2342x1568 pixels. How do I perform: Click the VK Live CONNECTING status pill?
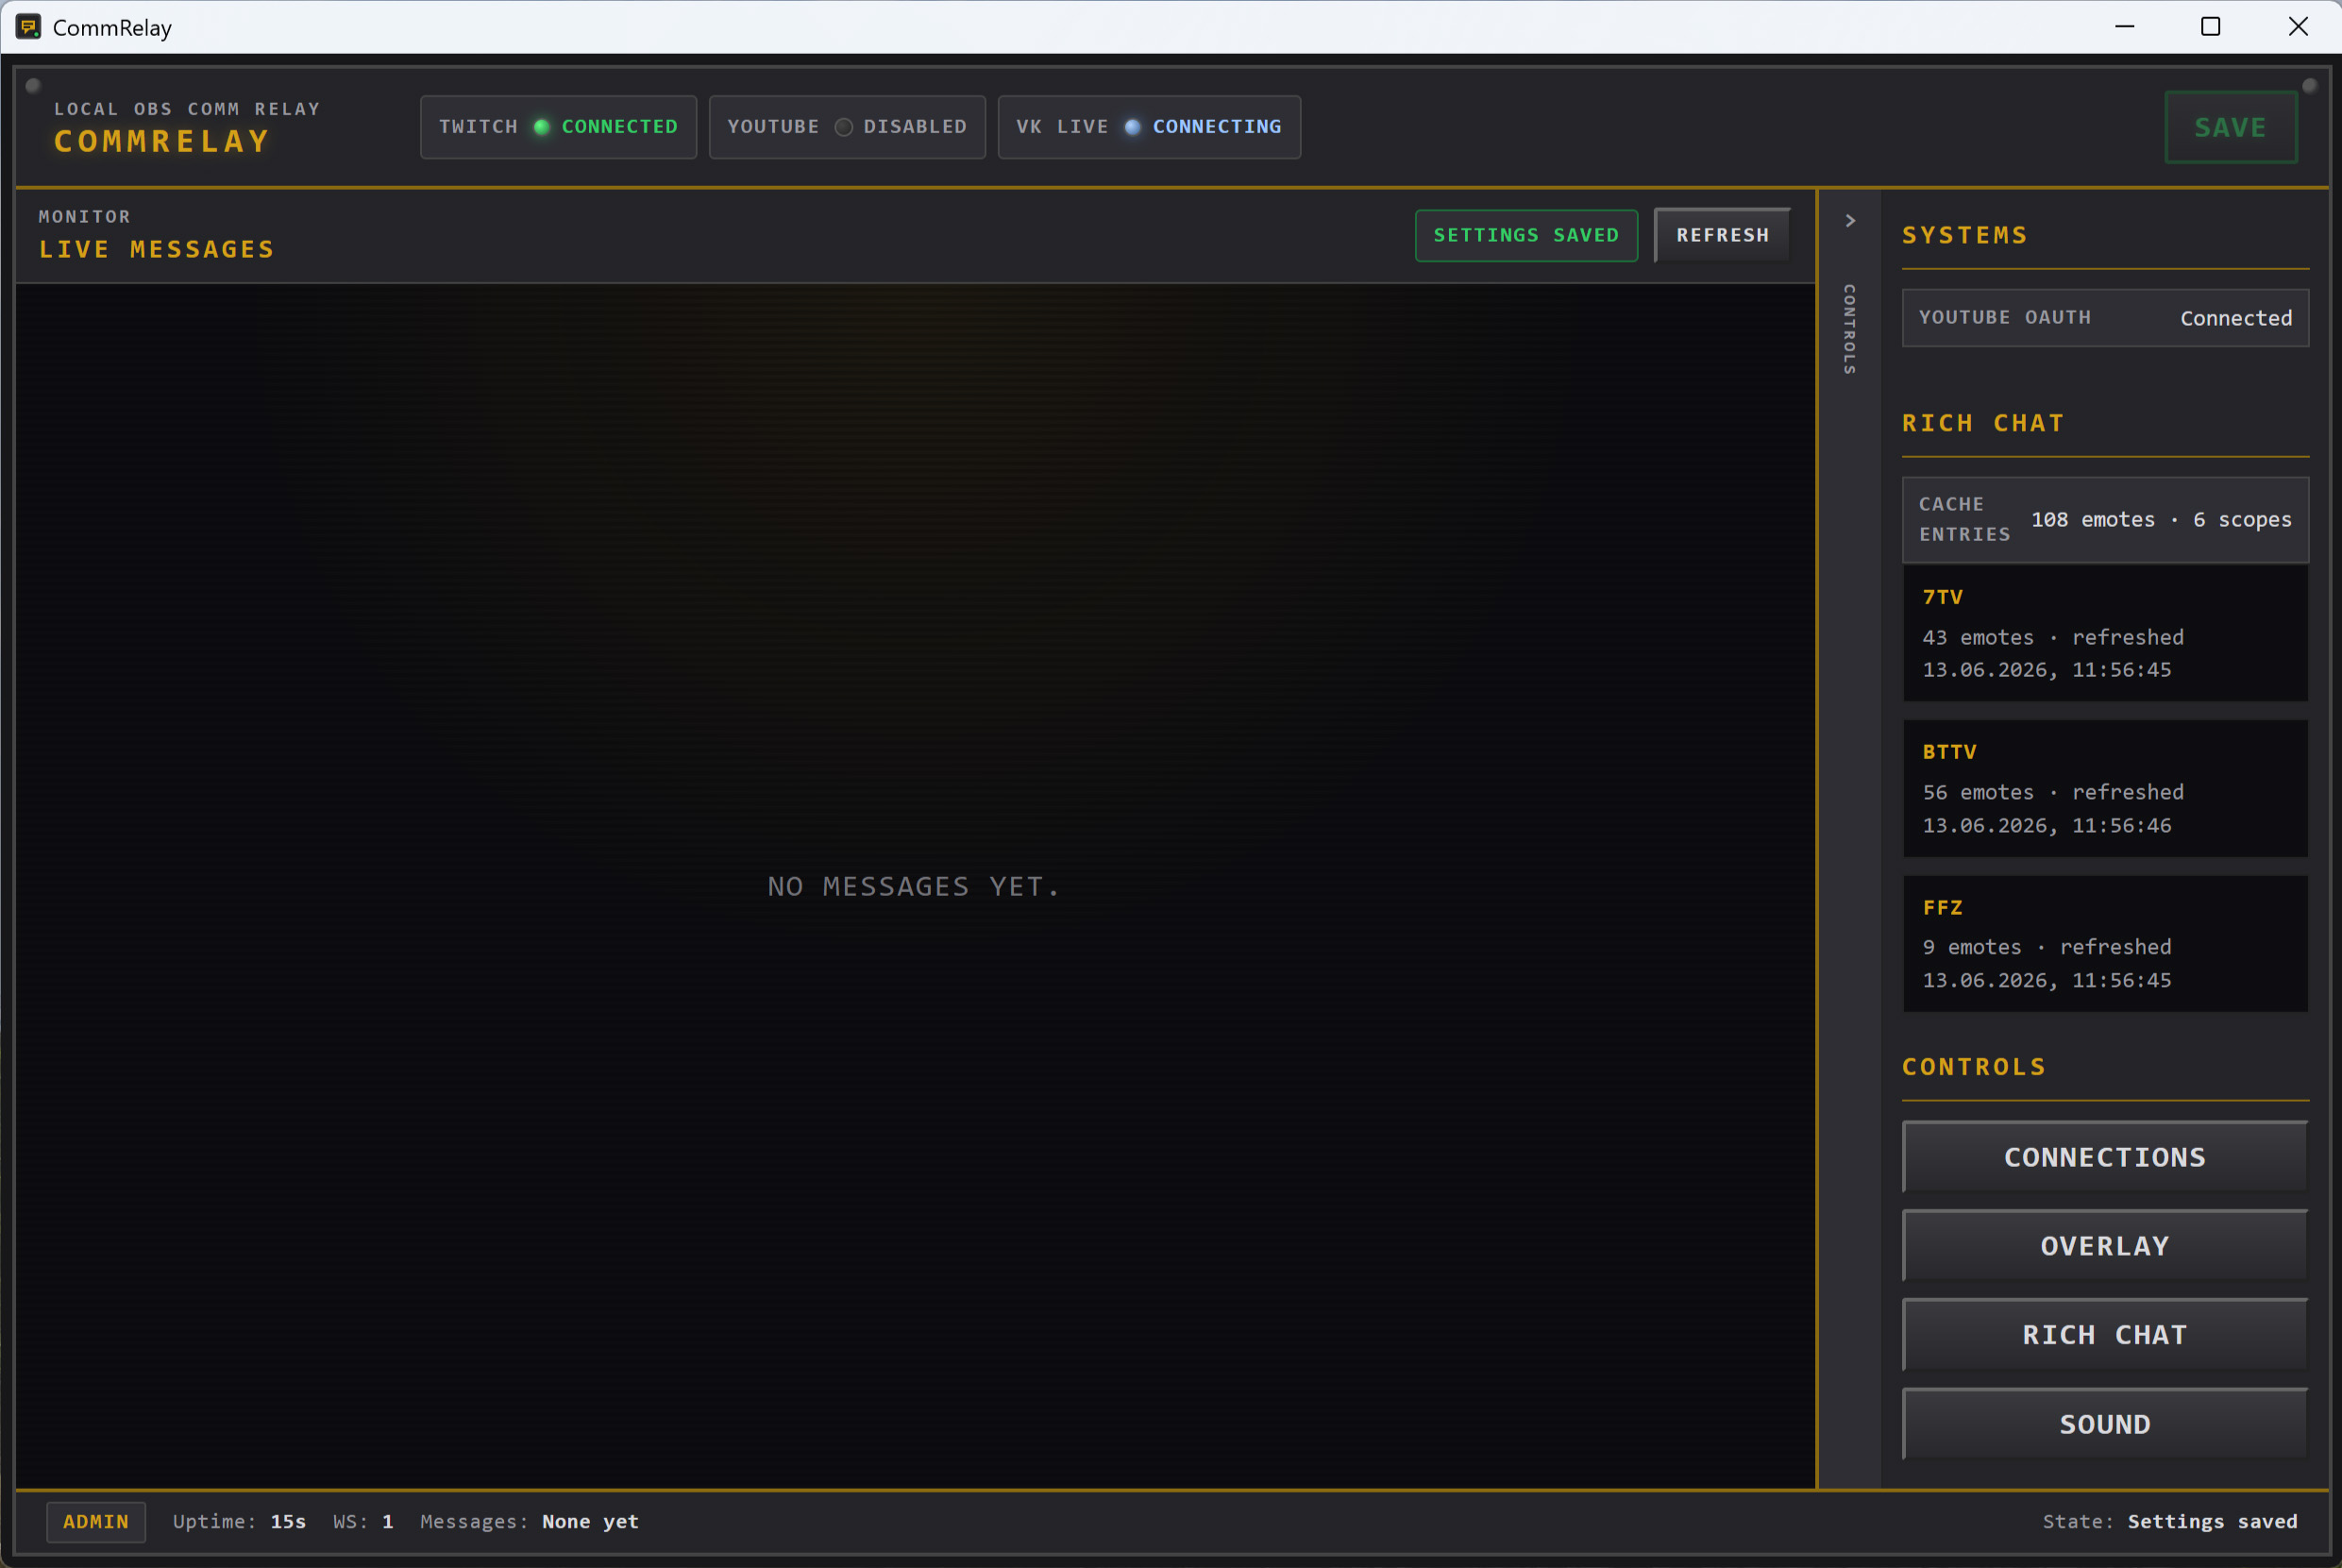[x=1149, y=127]
